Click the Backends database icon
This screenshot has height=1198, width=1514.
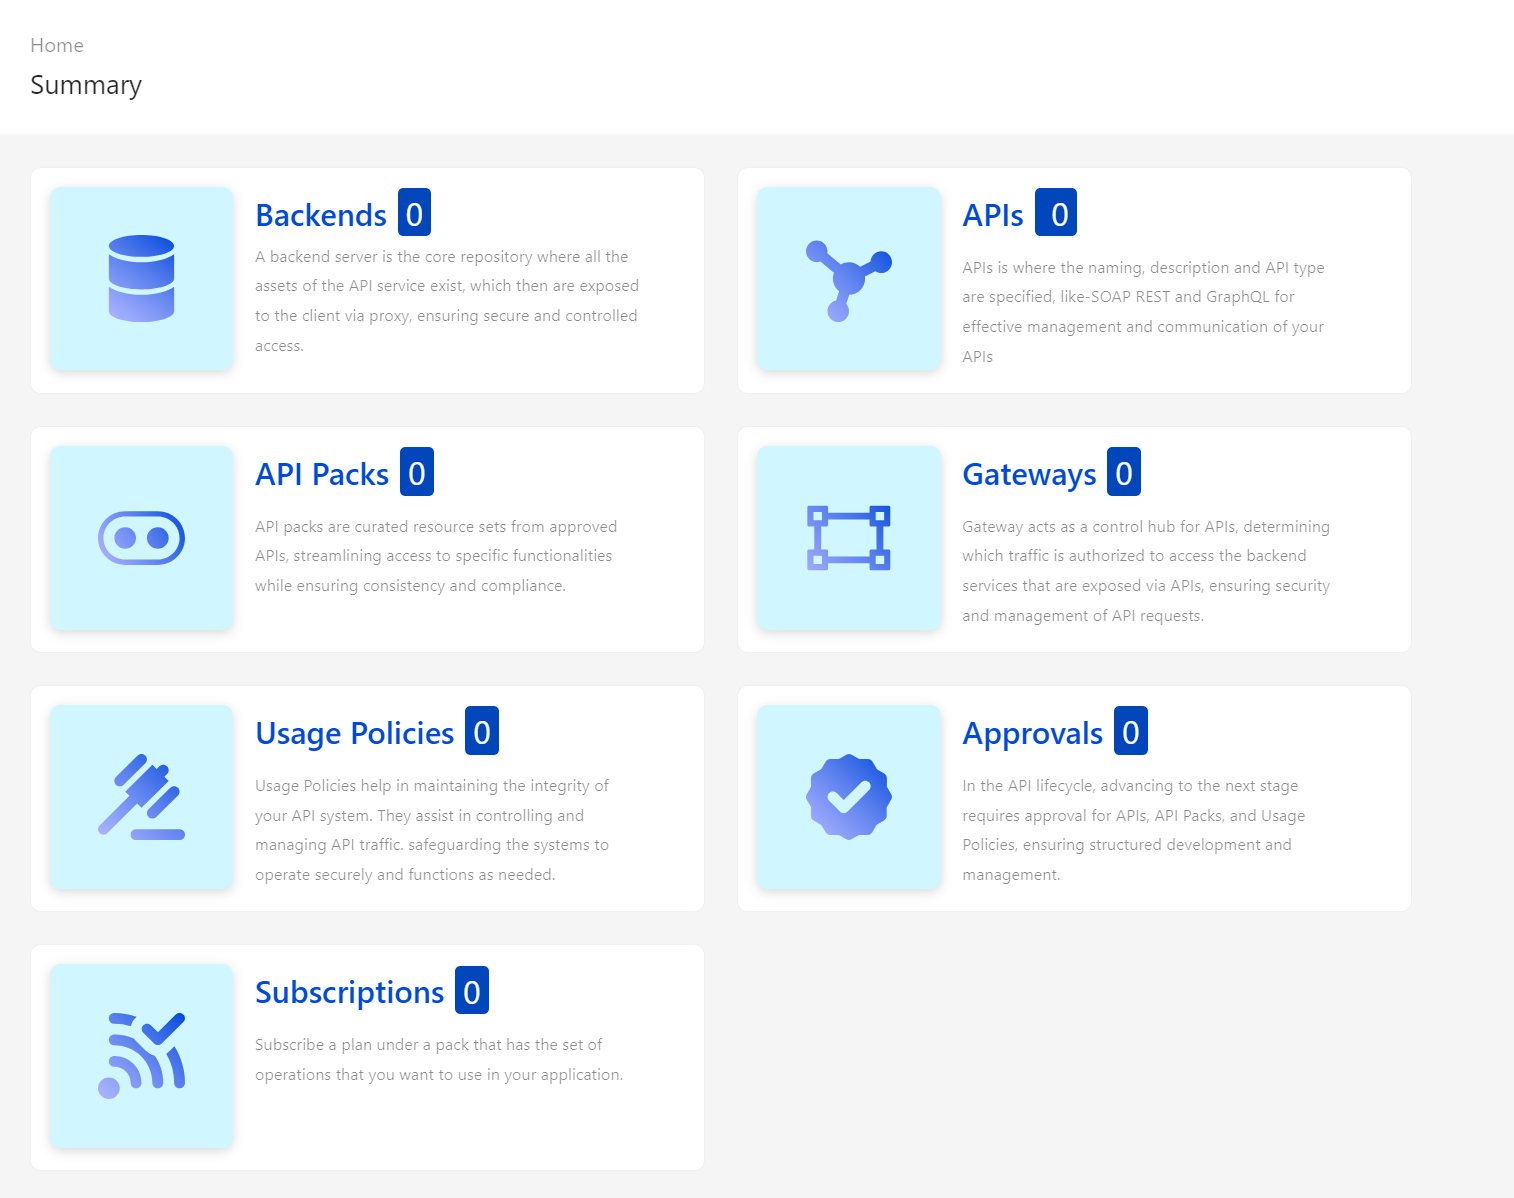[141, 278]
